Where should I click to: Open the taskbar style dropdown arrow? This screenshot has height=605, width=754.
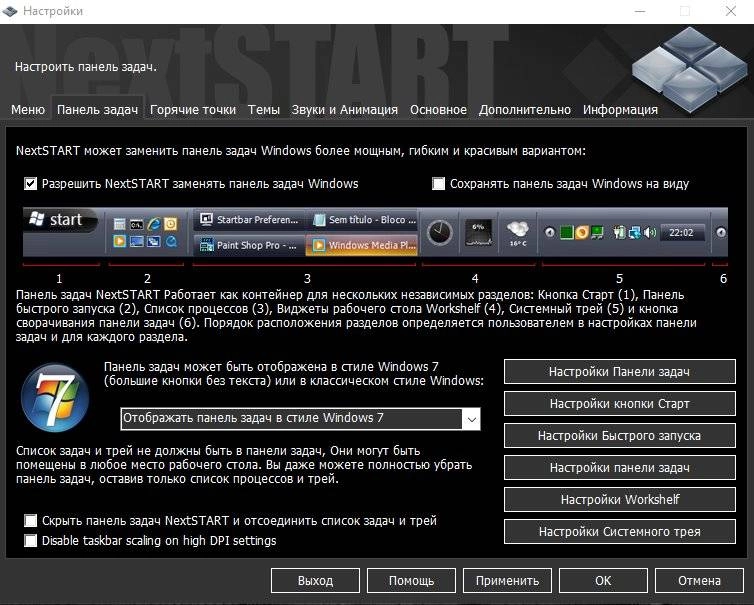pos(471,419)
